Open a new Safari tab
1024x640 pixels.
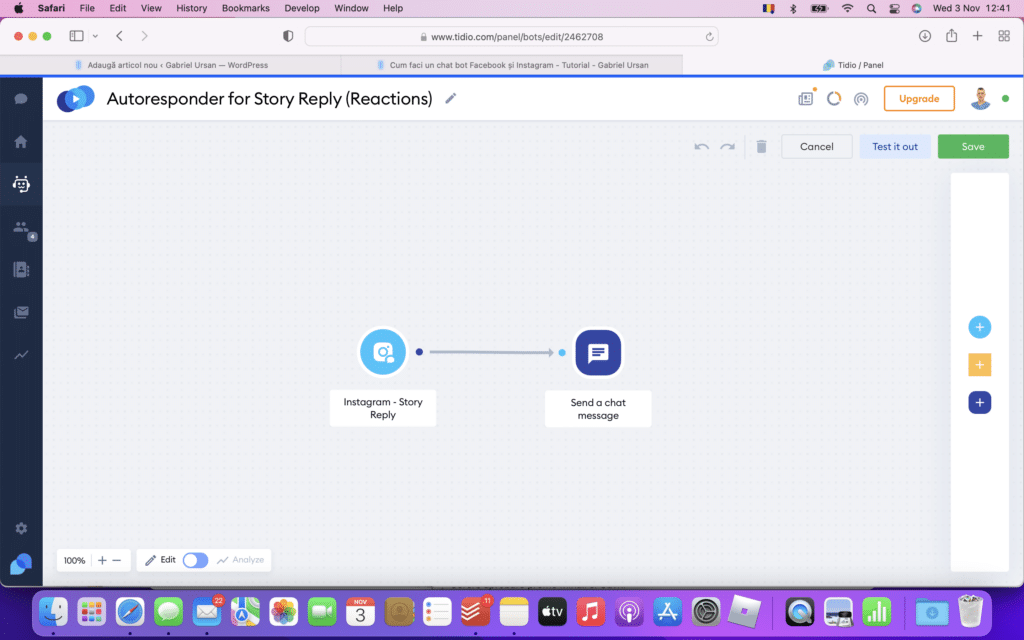978,36
